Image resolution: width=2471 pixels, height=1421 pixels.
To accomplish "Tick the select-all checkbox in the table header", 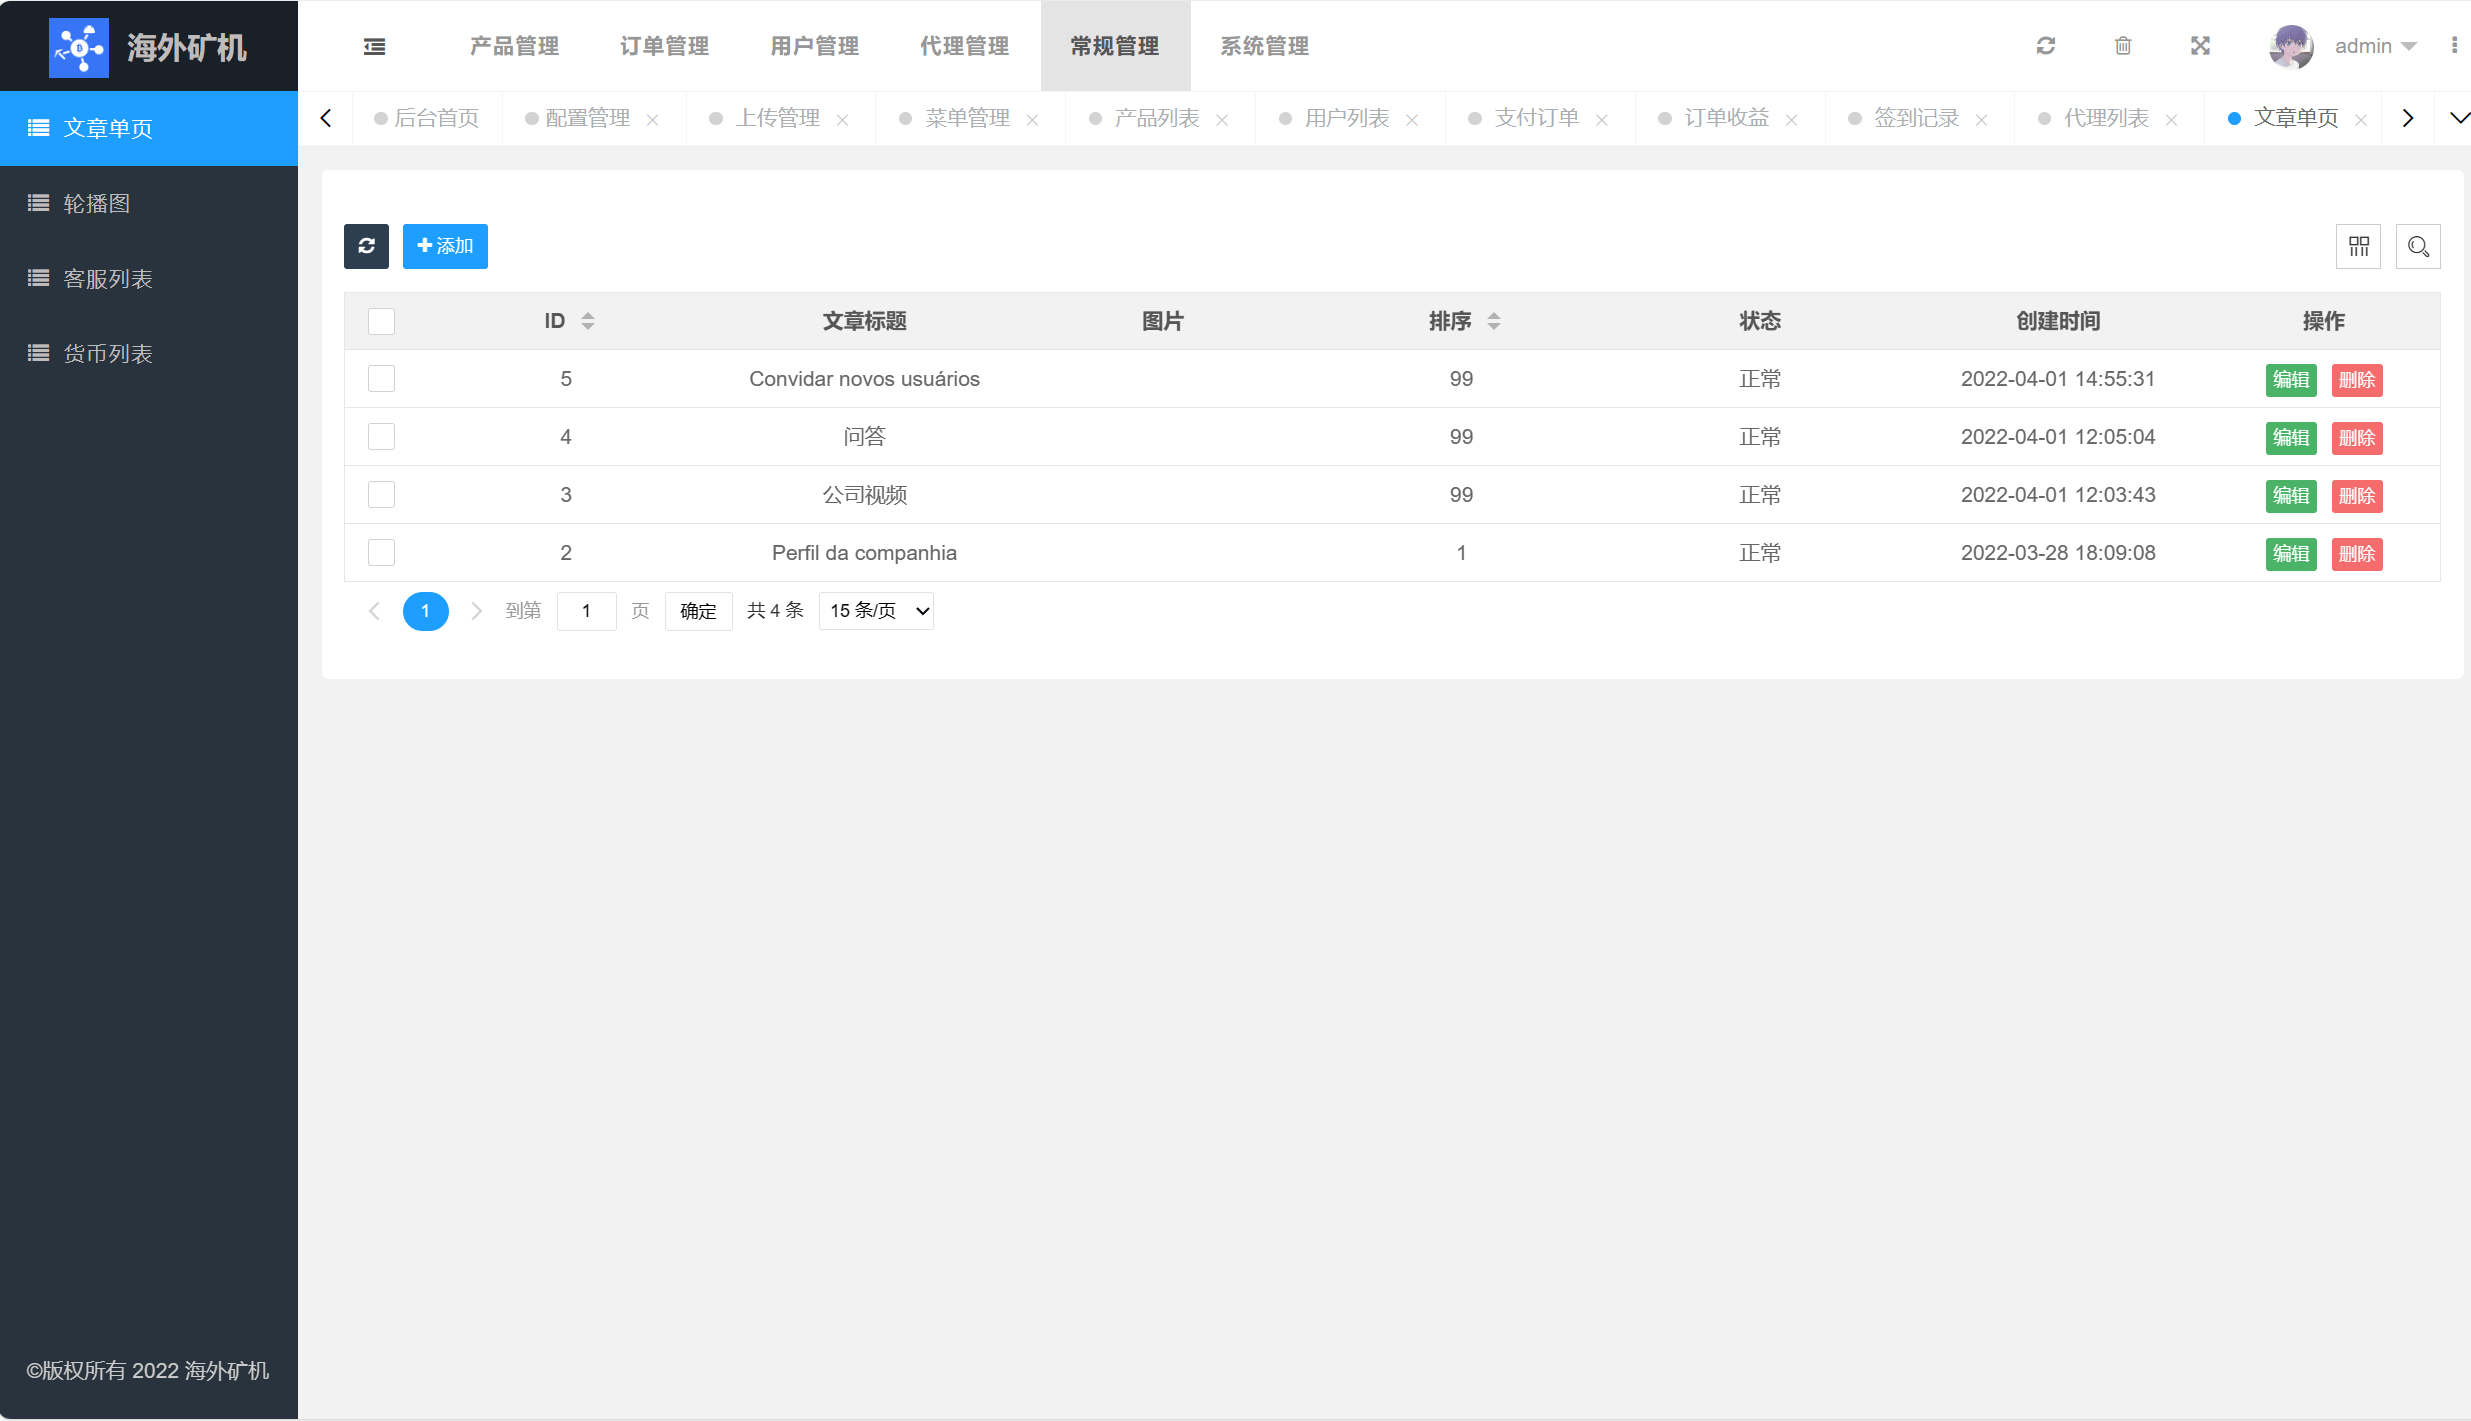I will pyautogui.click(x=381, y=321).
